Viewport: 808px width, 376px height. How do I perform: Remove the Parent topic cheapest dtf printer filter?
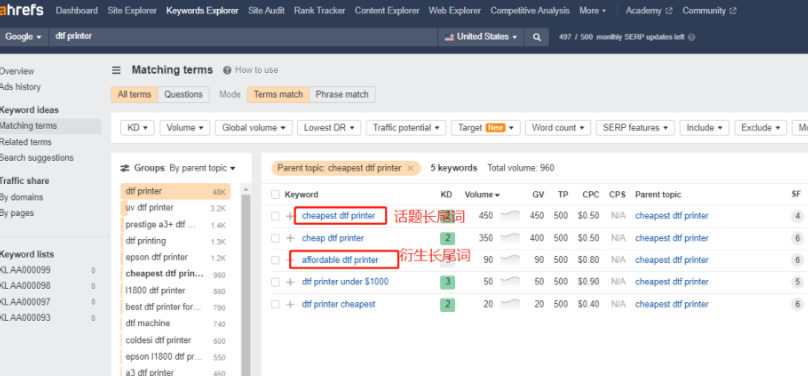click(x=410, y=168)
